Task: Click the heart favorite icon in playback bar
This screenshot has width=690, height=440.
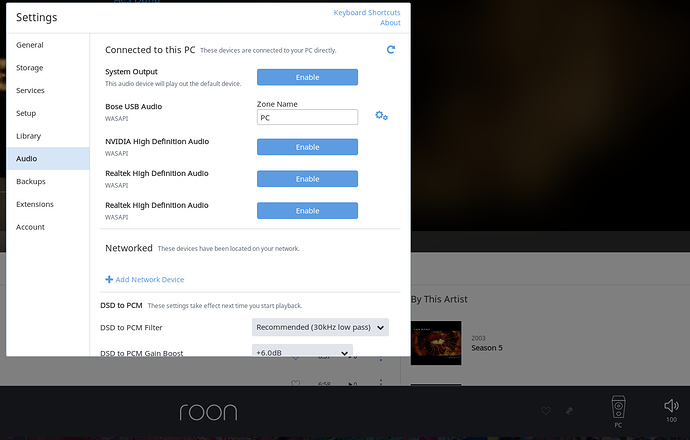Action: [x=546, y=411]
